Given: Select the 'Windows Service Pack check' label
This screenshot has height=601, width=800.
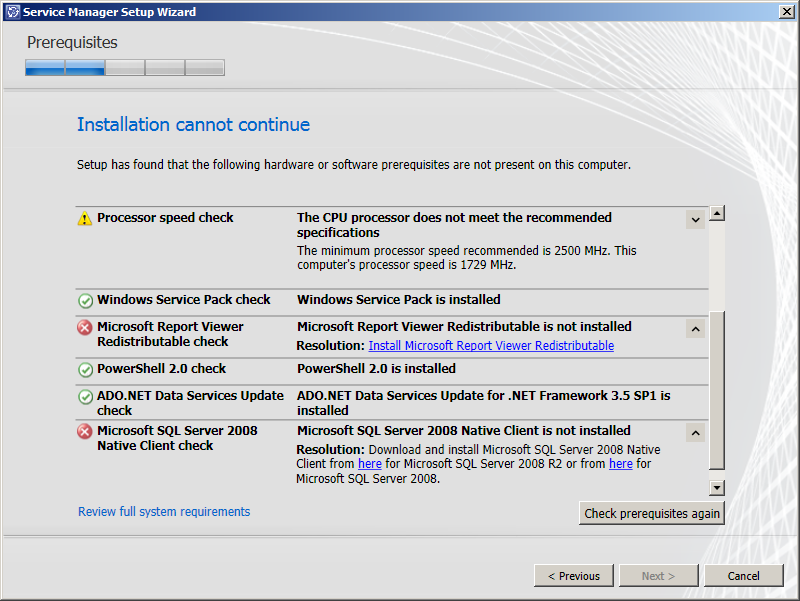Looking at the screenshot, I should click(x=184, y=299).
